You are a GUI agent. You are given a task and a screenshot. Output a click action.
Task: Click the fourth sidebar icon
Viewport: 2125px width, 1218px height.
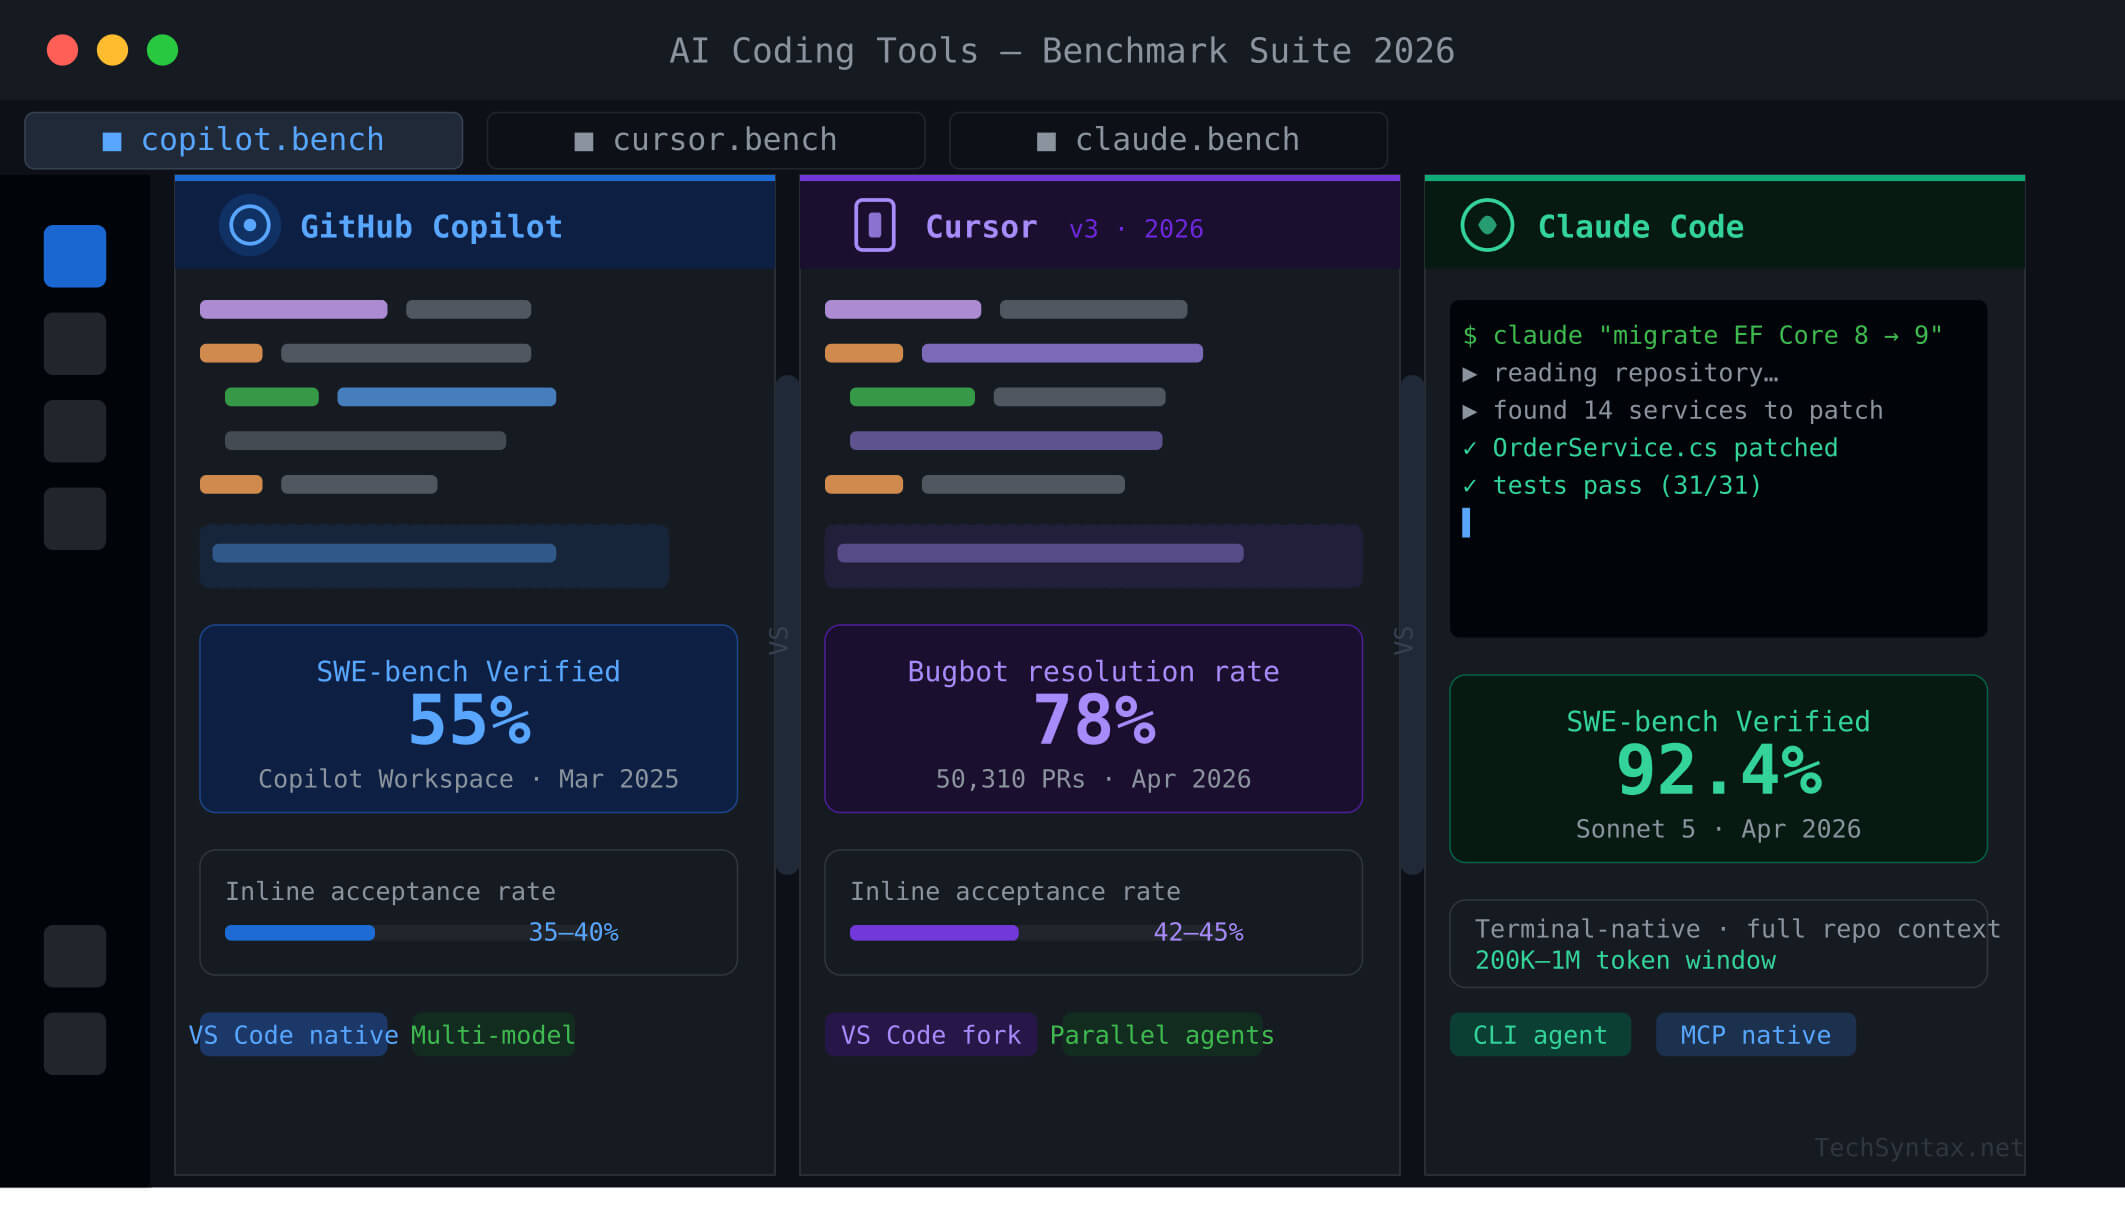point(75,518)
